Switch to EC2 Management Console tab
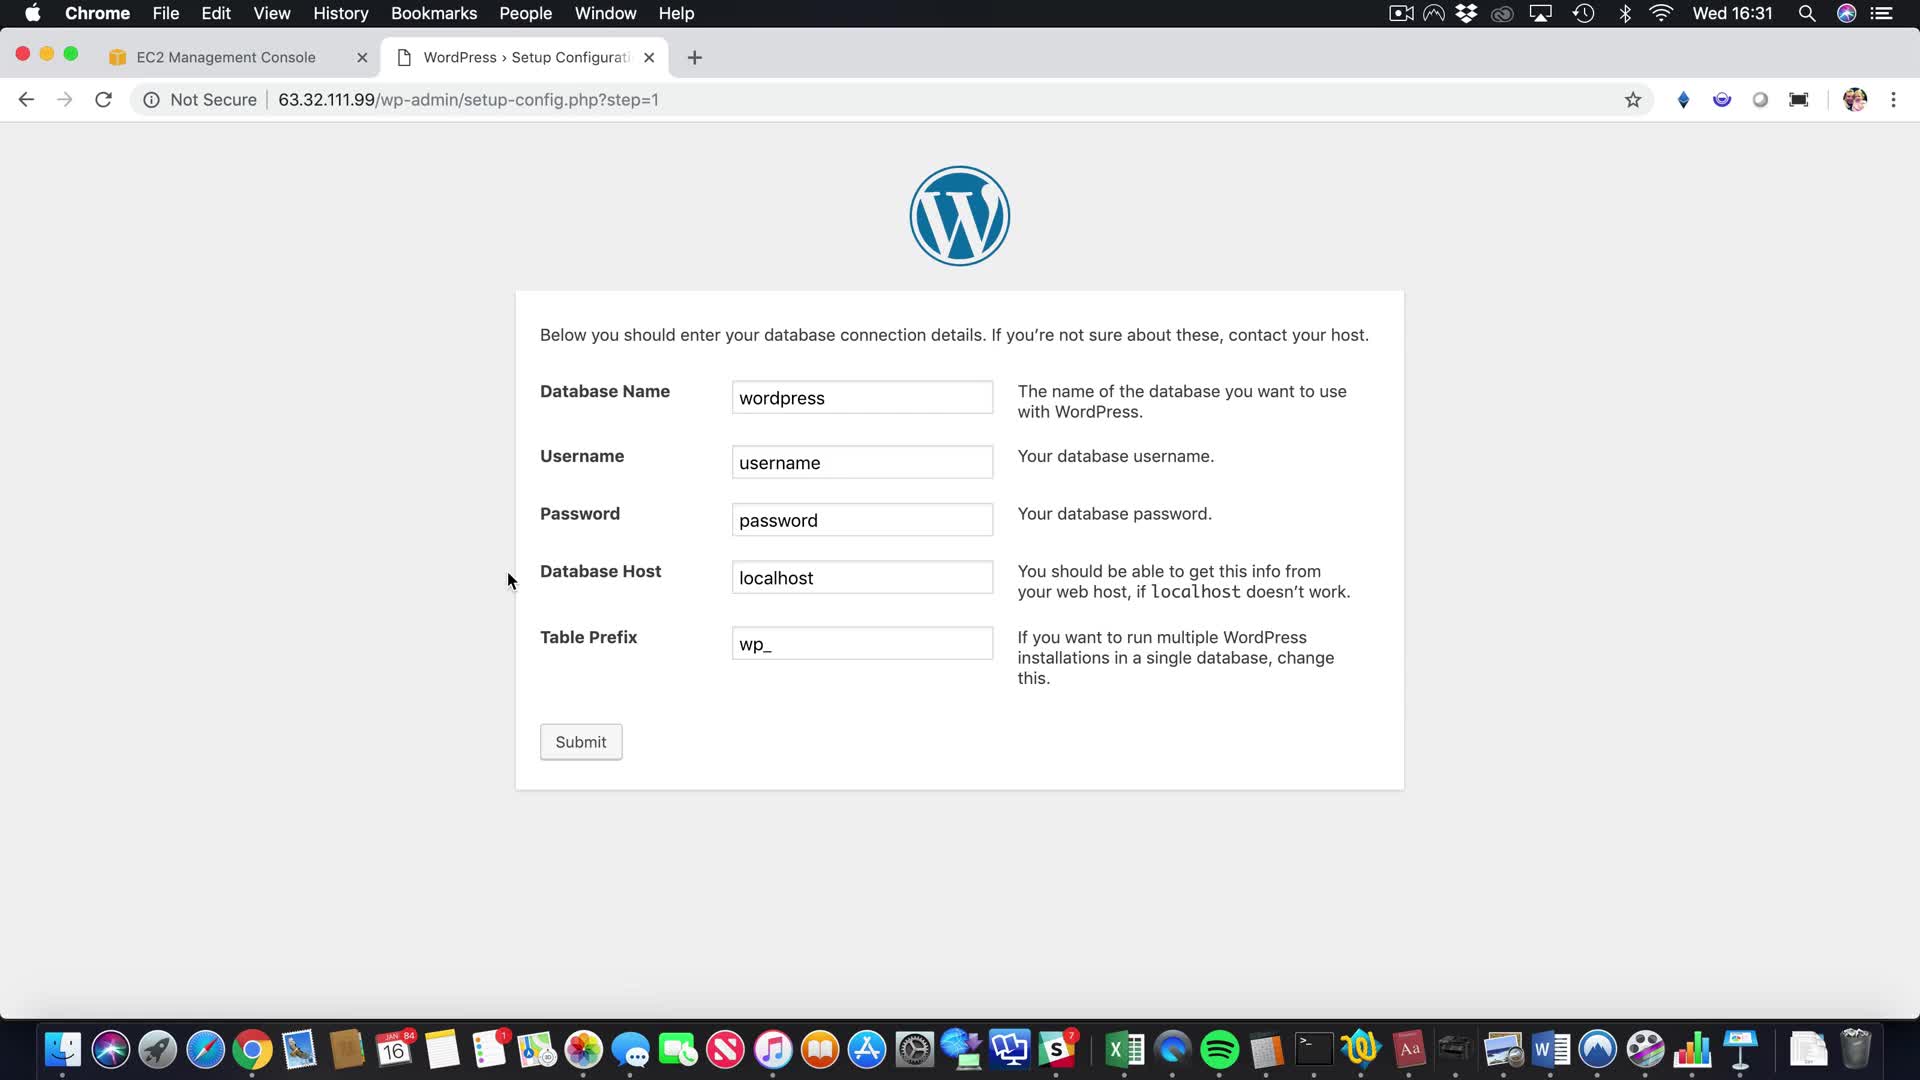The width and height of the screenshot is (1920, 1080). coord(226,58)
